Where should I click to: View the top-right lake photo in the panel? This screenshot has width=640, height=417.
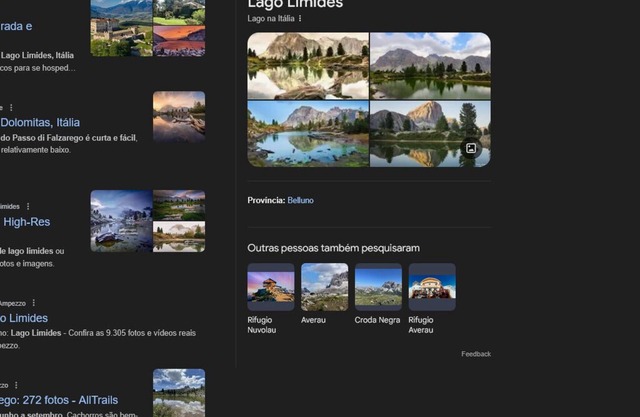pos(430,65)
